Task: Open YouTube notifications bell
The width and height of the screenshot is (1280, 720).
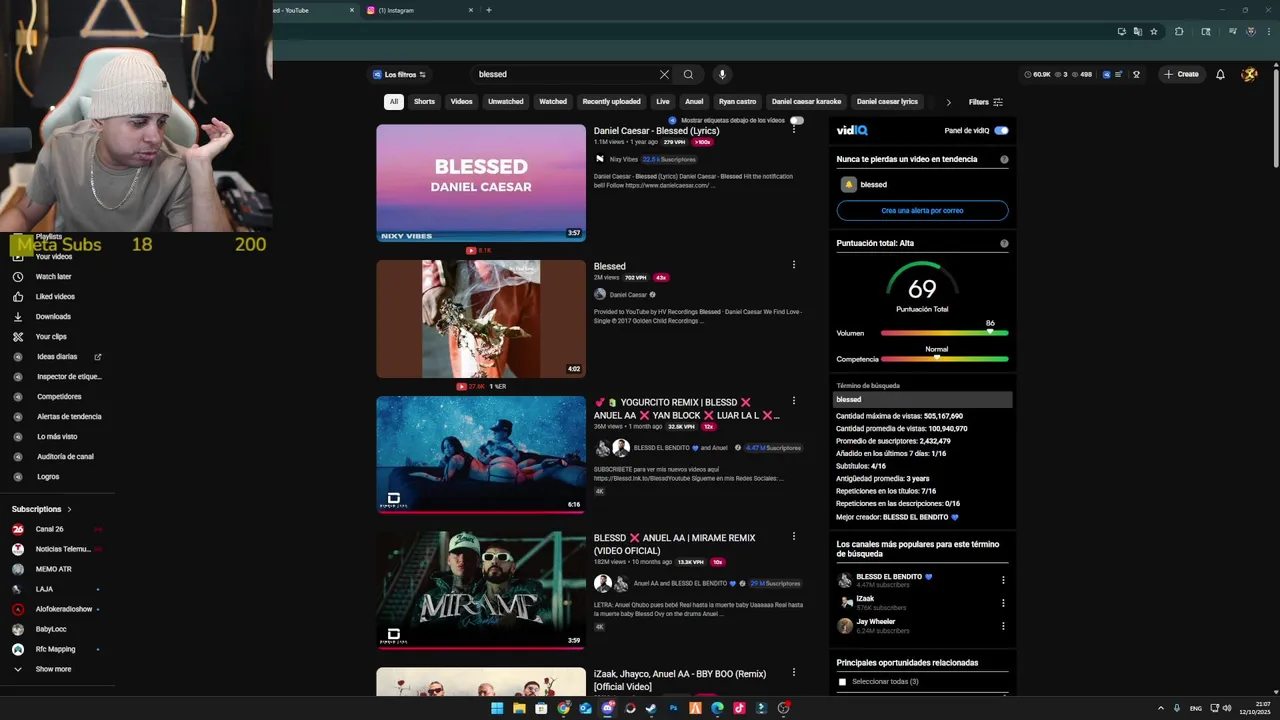Action: pyautogui.click(x=1220, y=74)
